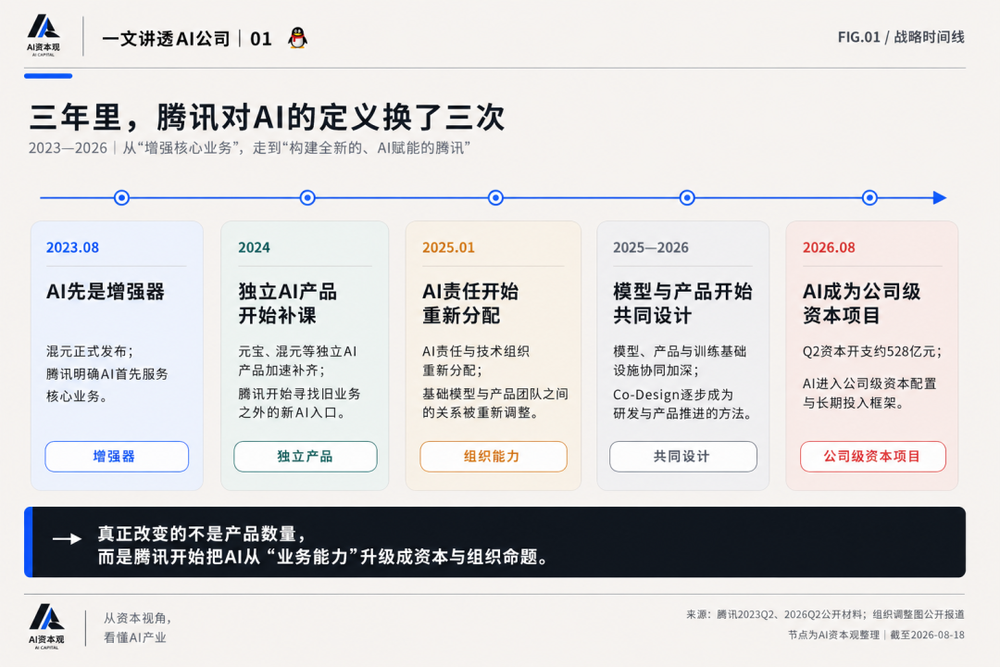Click the card heading AI先是增强器

[105, 291]
